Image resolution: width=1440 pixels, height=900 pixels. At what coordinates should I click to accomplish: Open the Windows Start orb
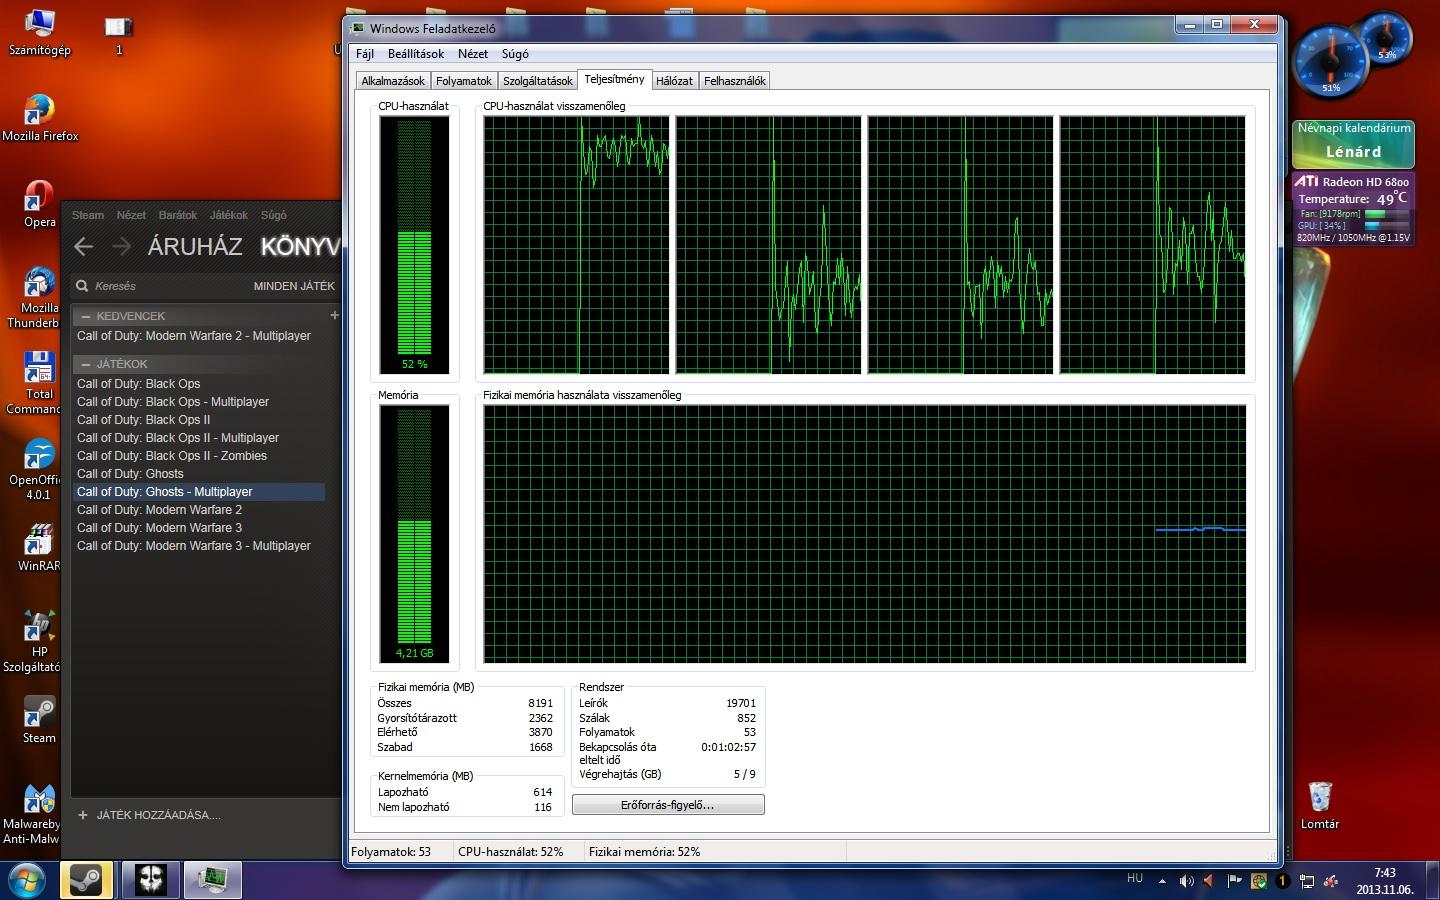[28, 880]
